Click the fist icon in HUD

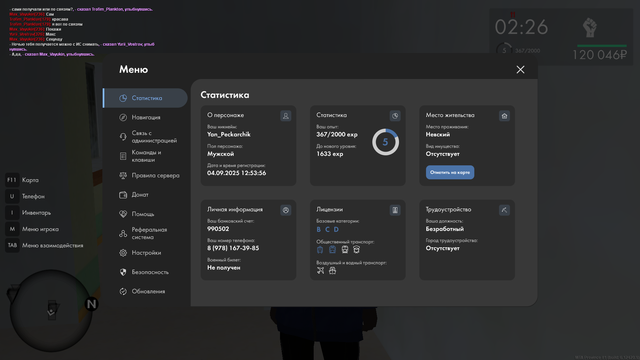(x=589, y=28)
